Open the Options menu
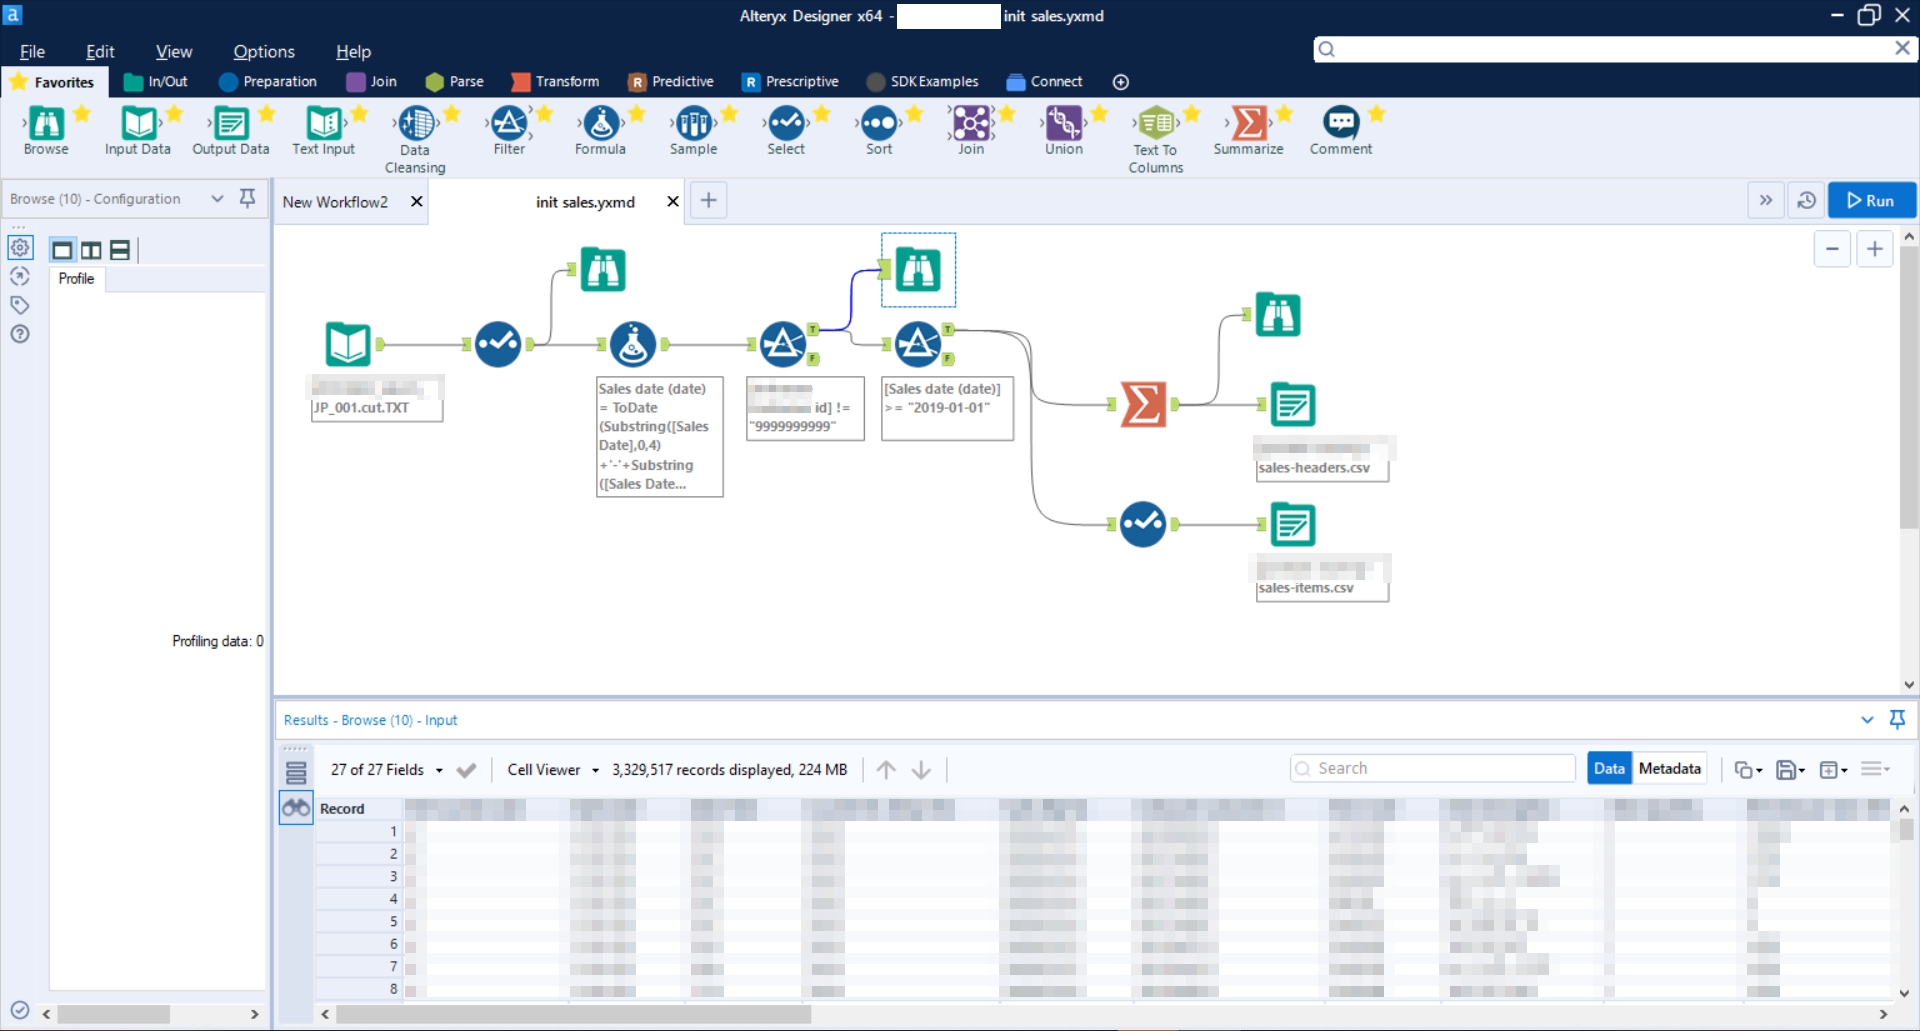 tap(262, 51)
